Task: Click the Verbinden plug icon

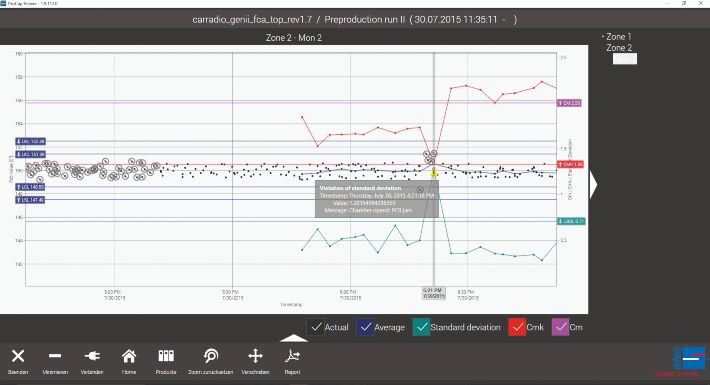Action: point(92,356)
